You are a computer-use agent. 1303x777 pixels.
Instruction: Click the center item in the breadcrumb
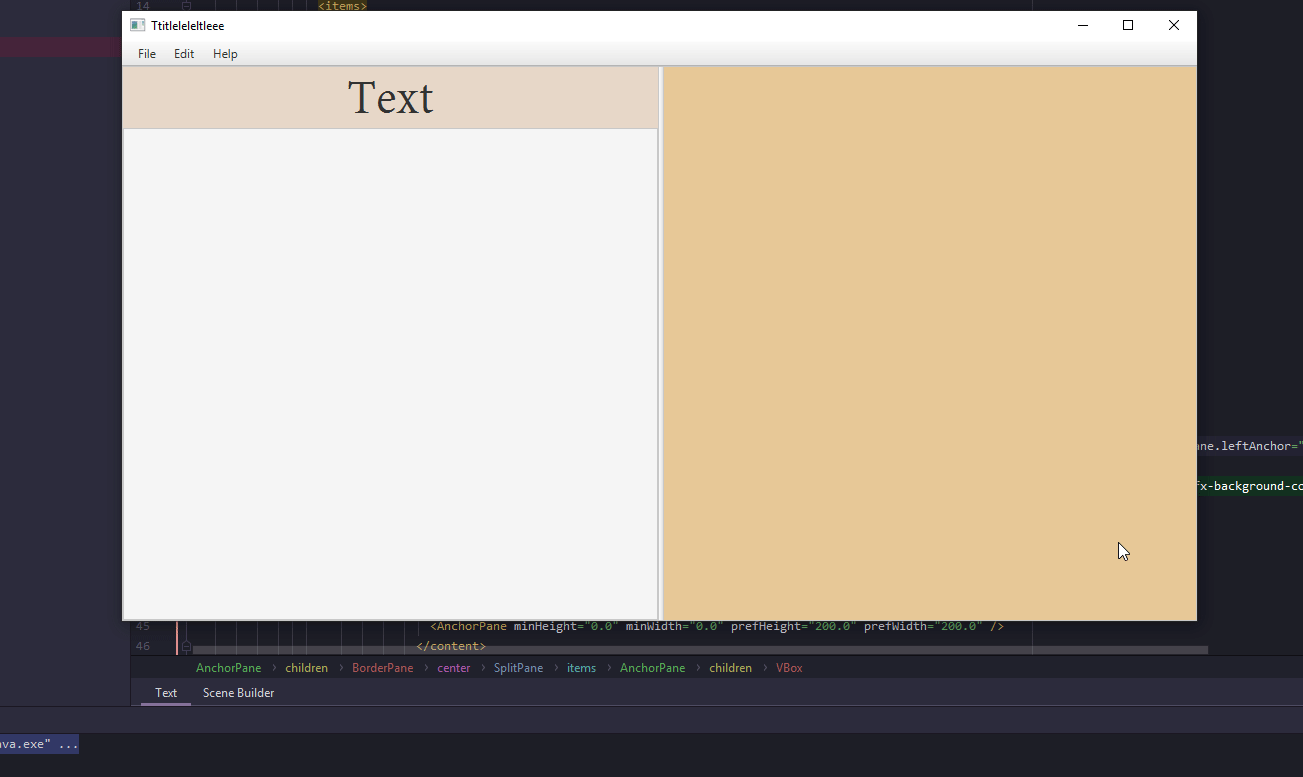click(x=453, y=667)
